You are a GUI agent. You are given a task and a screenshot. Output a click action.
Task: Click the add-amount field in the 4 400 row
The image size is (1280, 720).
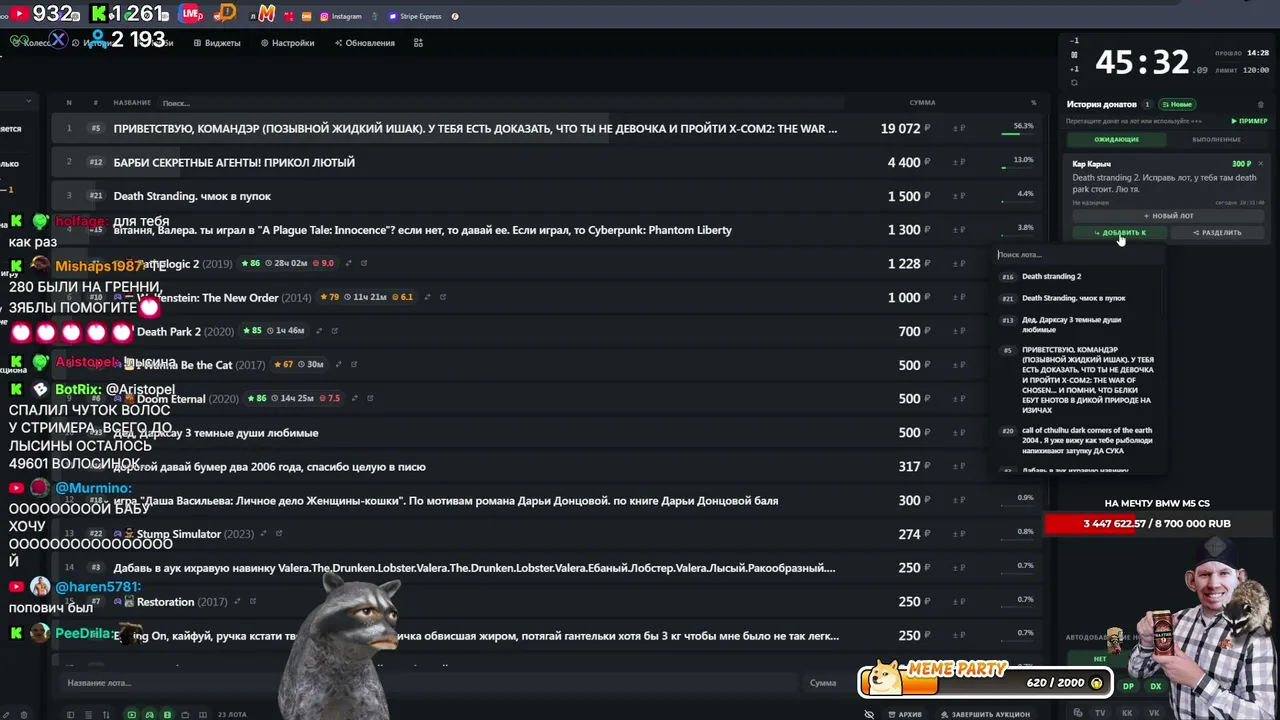960,162
